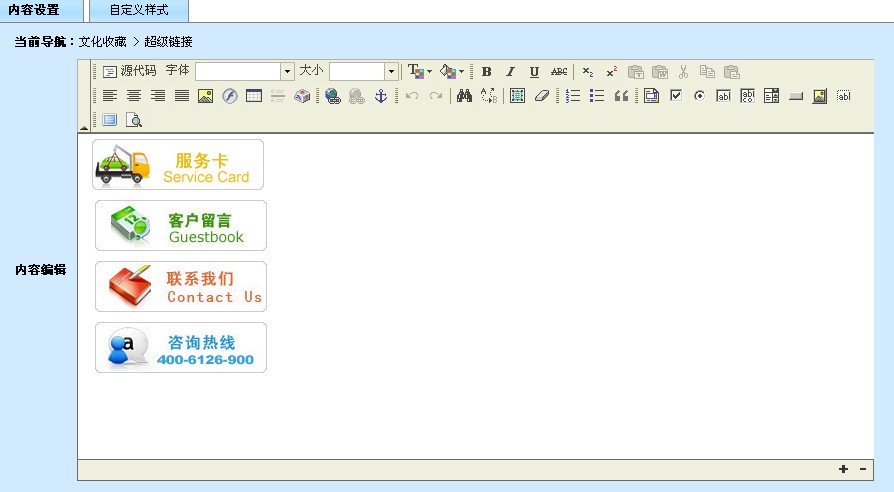Open the 大小 size dropdown

(391, 72)
